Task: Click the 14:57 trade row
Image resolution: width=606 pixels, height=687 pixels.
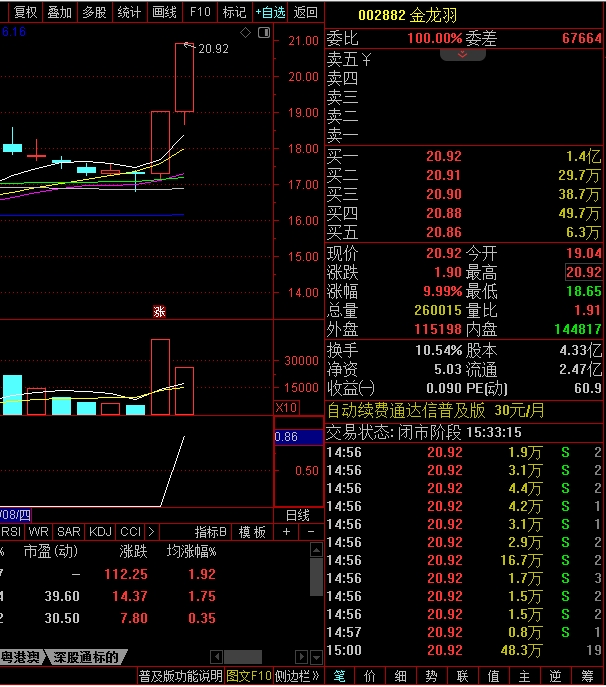Action: click(464, 632)
